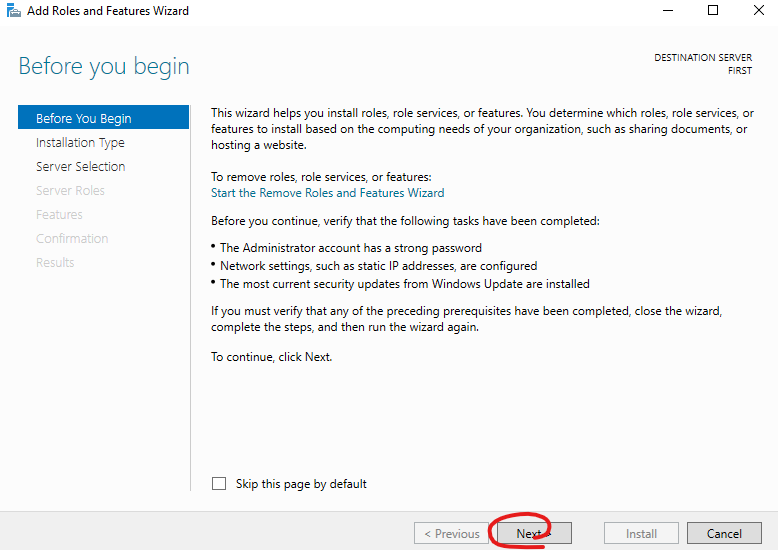Click the Previous button
778x550 pixels.
pyautogui.click(x=452, y=534)
